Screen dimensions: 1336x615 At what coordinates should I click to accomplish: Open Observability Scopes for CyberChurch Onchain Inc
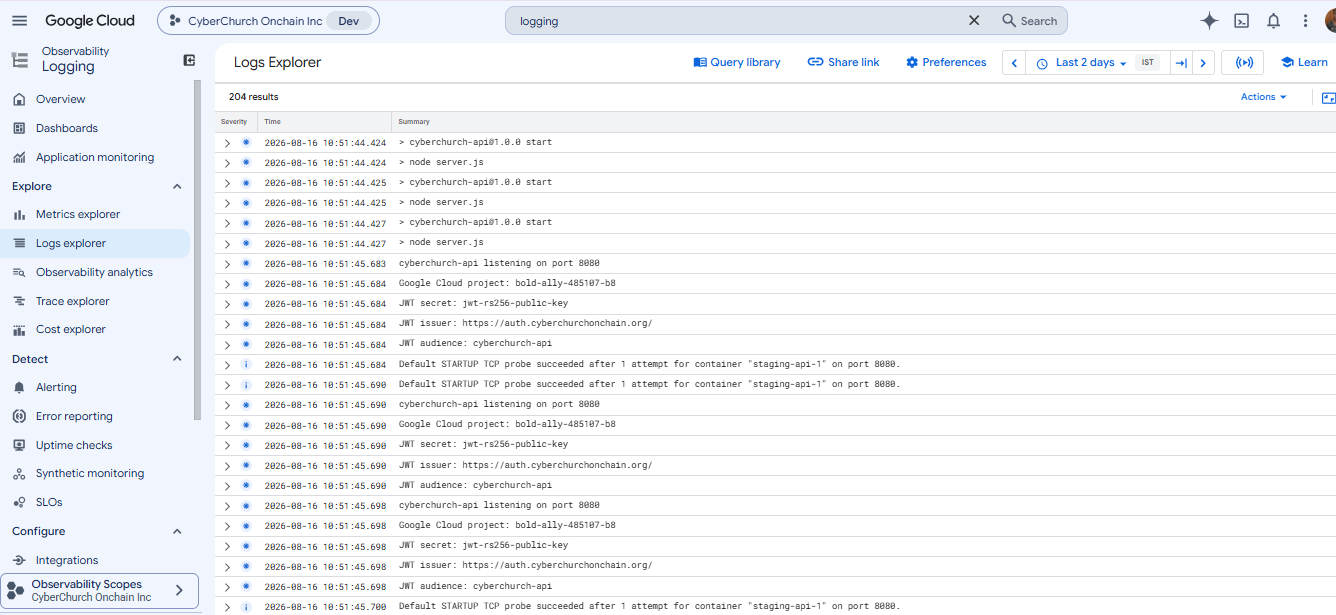(100, 590)
